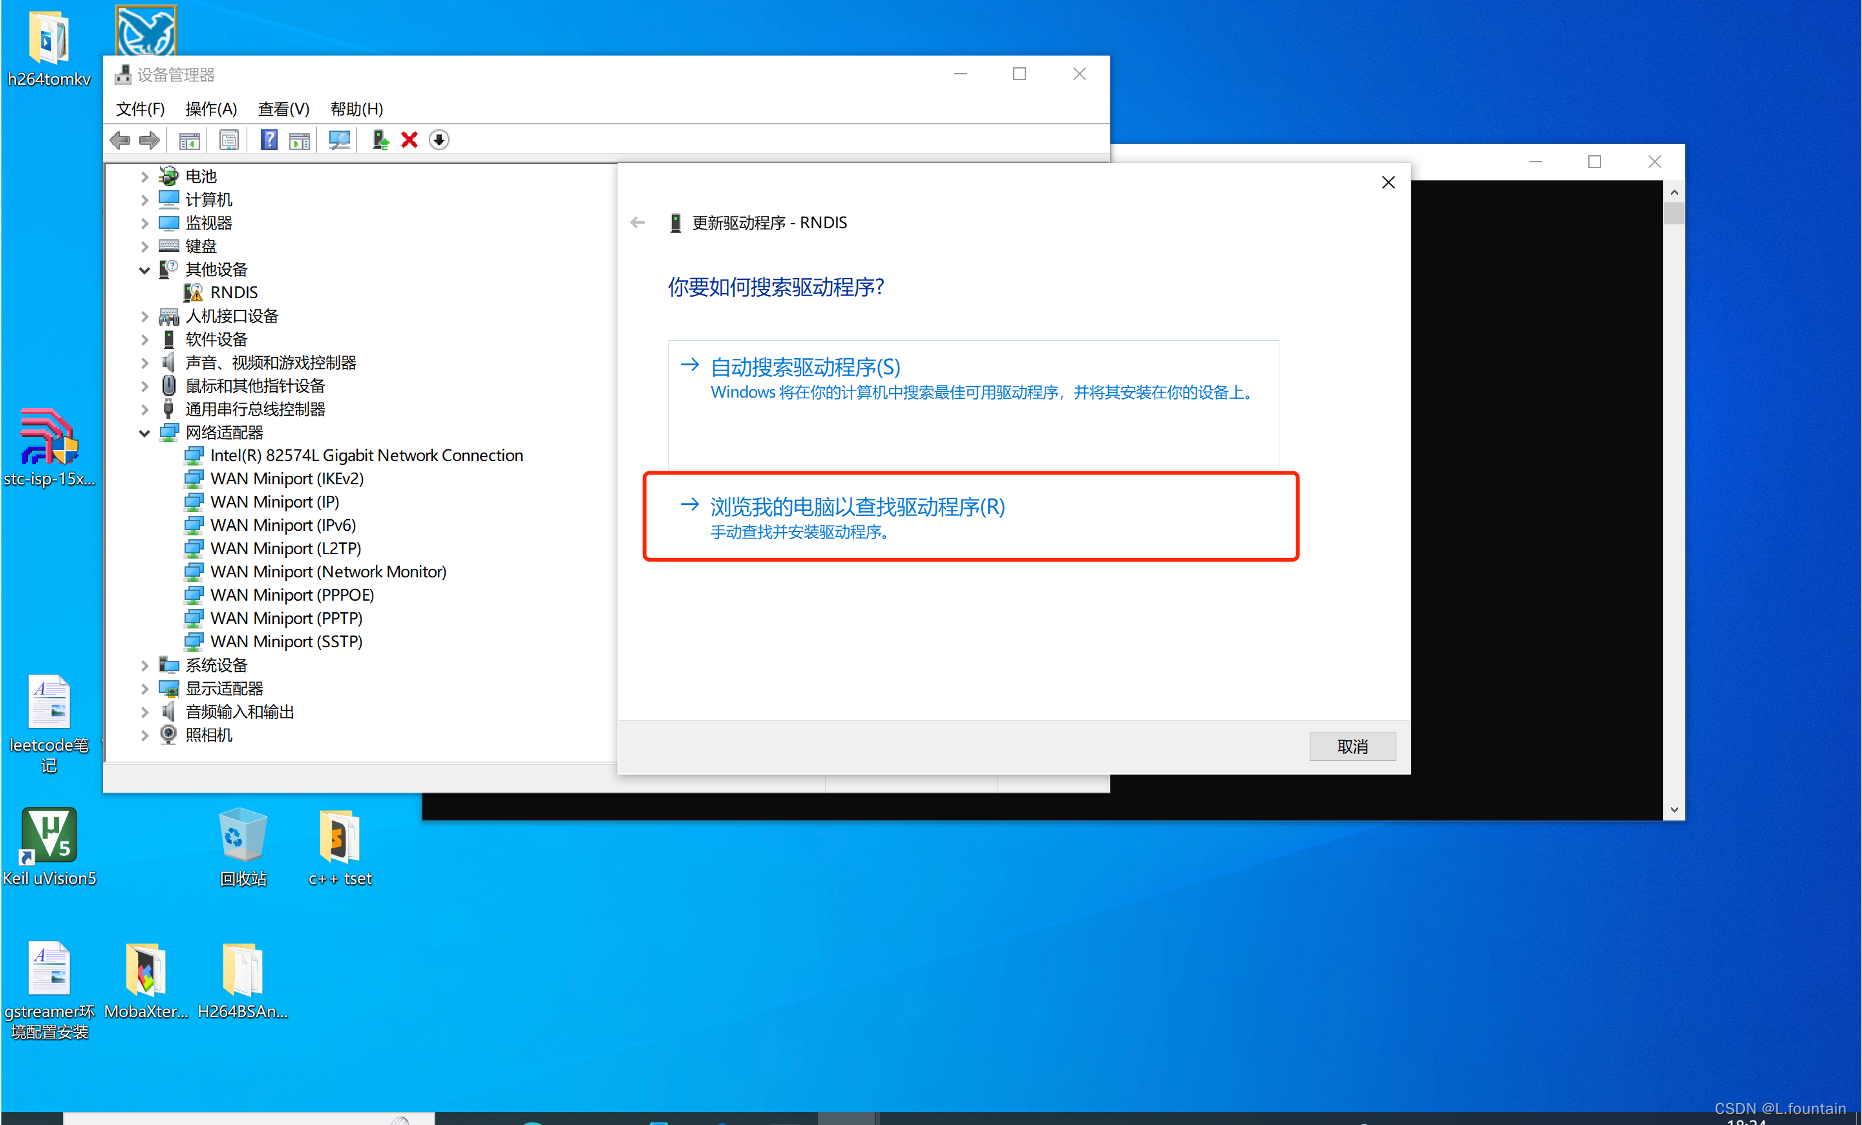Image resolution: width=1862 pixels, height=1125 pixels.
Task: Select the h264tomkv desktop folder
Action: pos(49,49)
